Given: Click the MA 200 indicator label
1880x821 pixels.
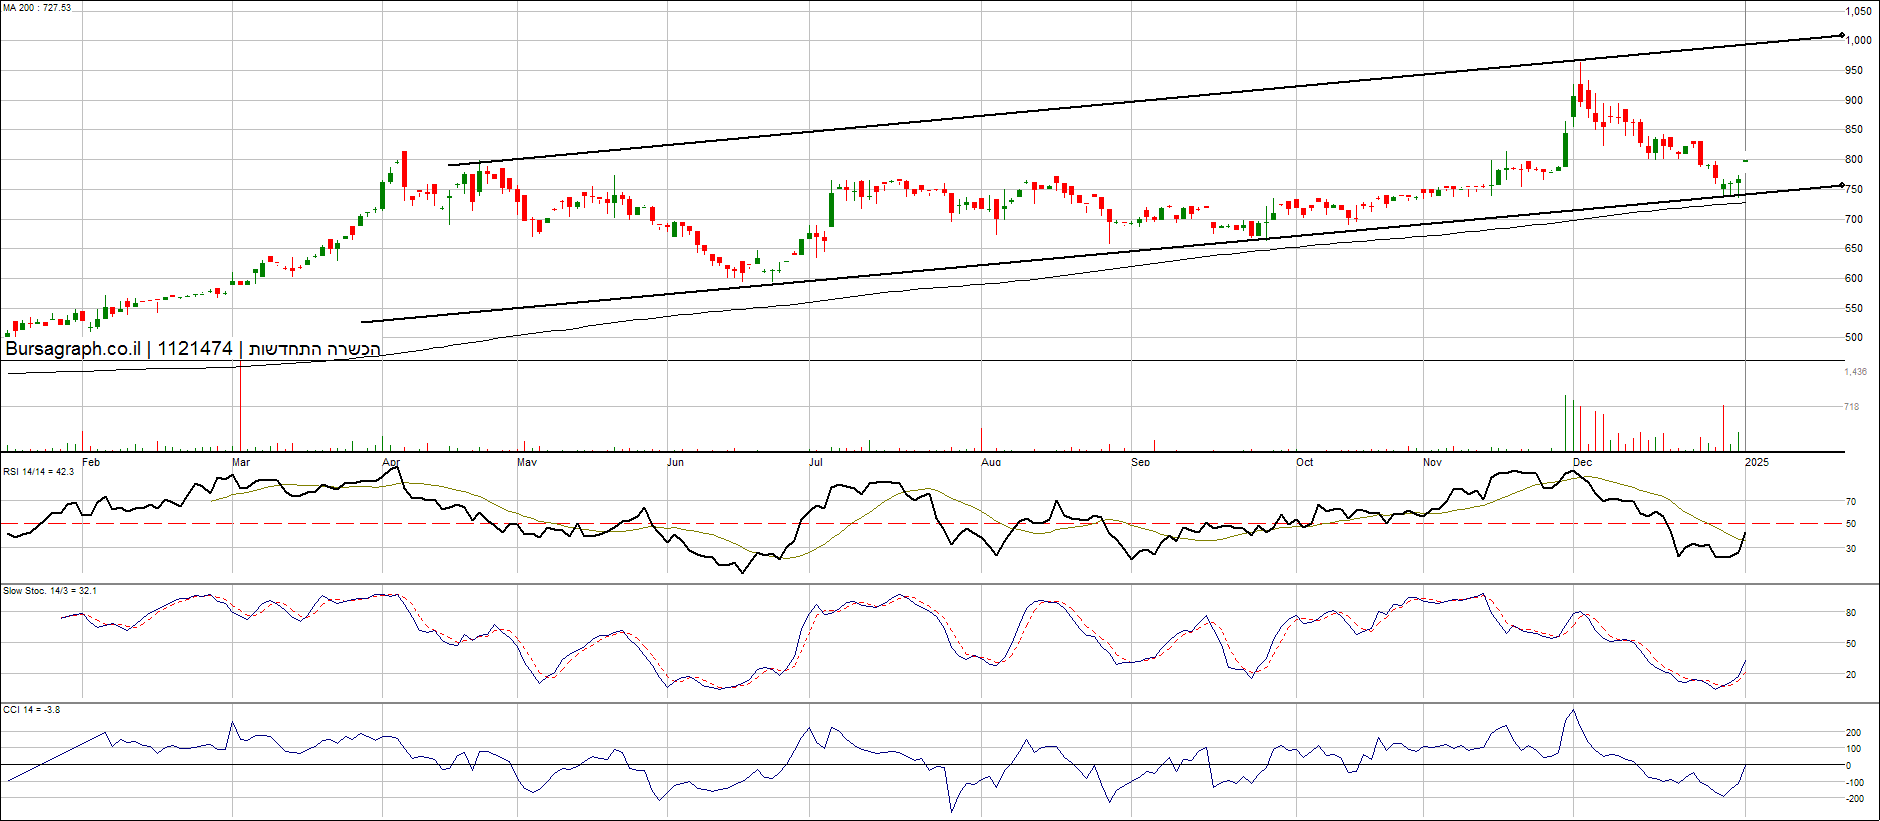Looking at the screenshot, I should pyautogui.click(x=37, y=8).
